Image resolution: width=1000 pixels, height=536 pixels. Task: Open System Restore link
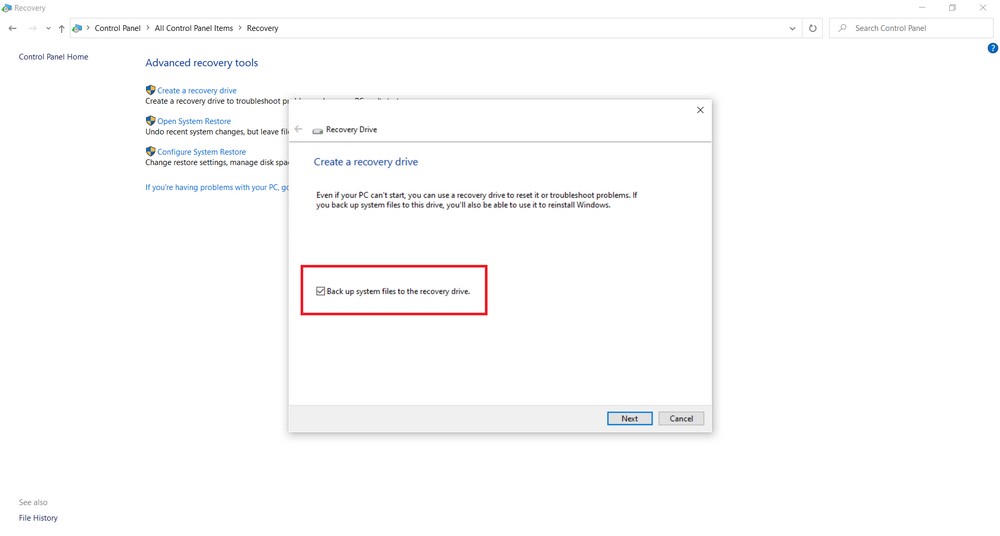[x=194, y=121]
